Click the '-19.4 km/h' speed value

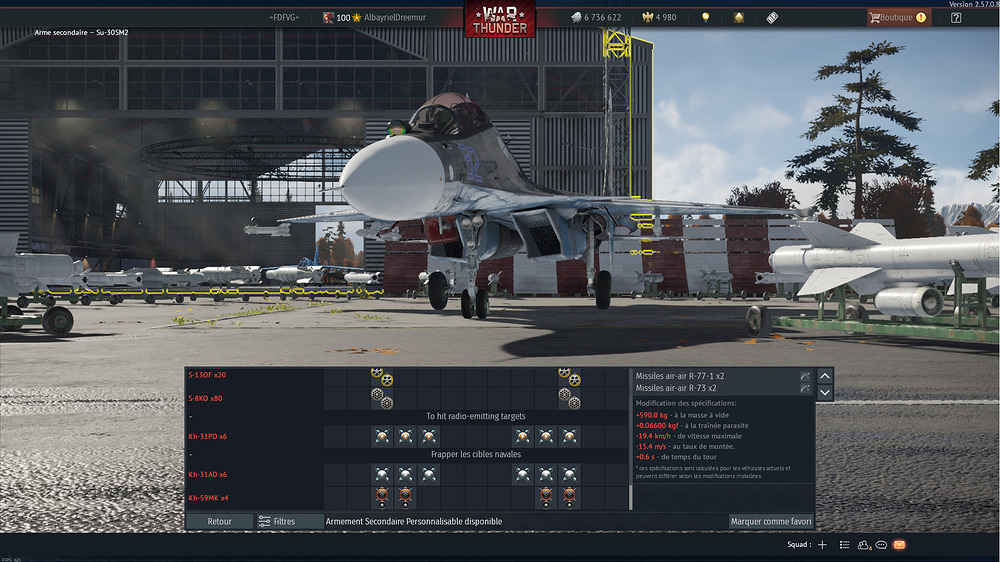(x=653, y=436)
